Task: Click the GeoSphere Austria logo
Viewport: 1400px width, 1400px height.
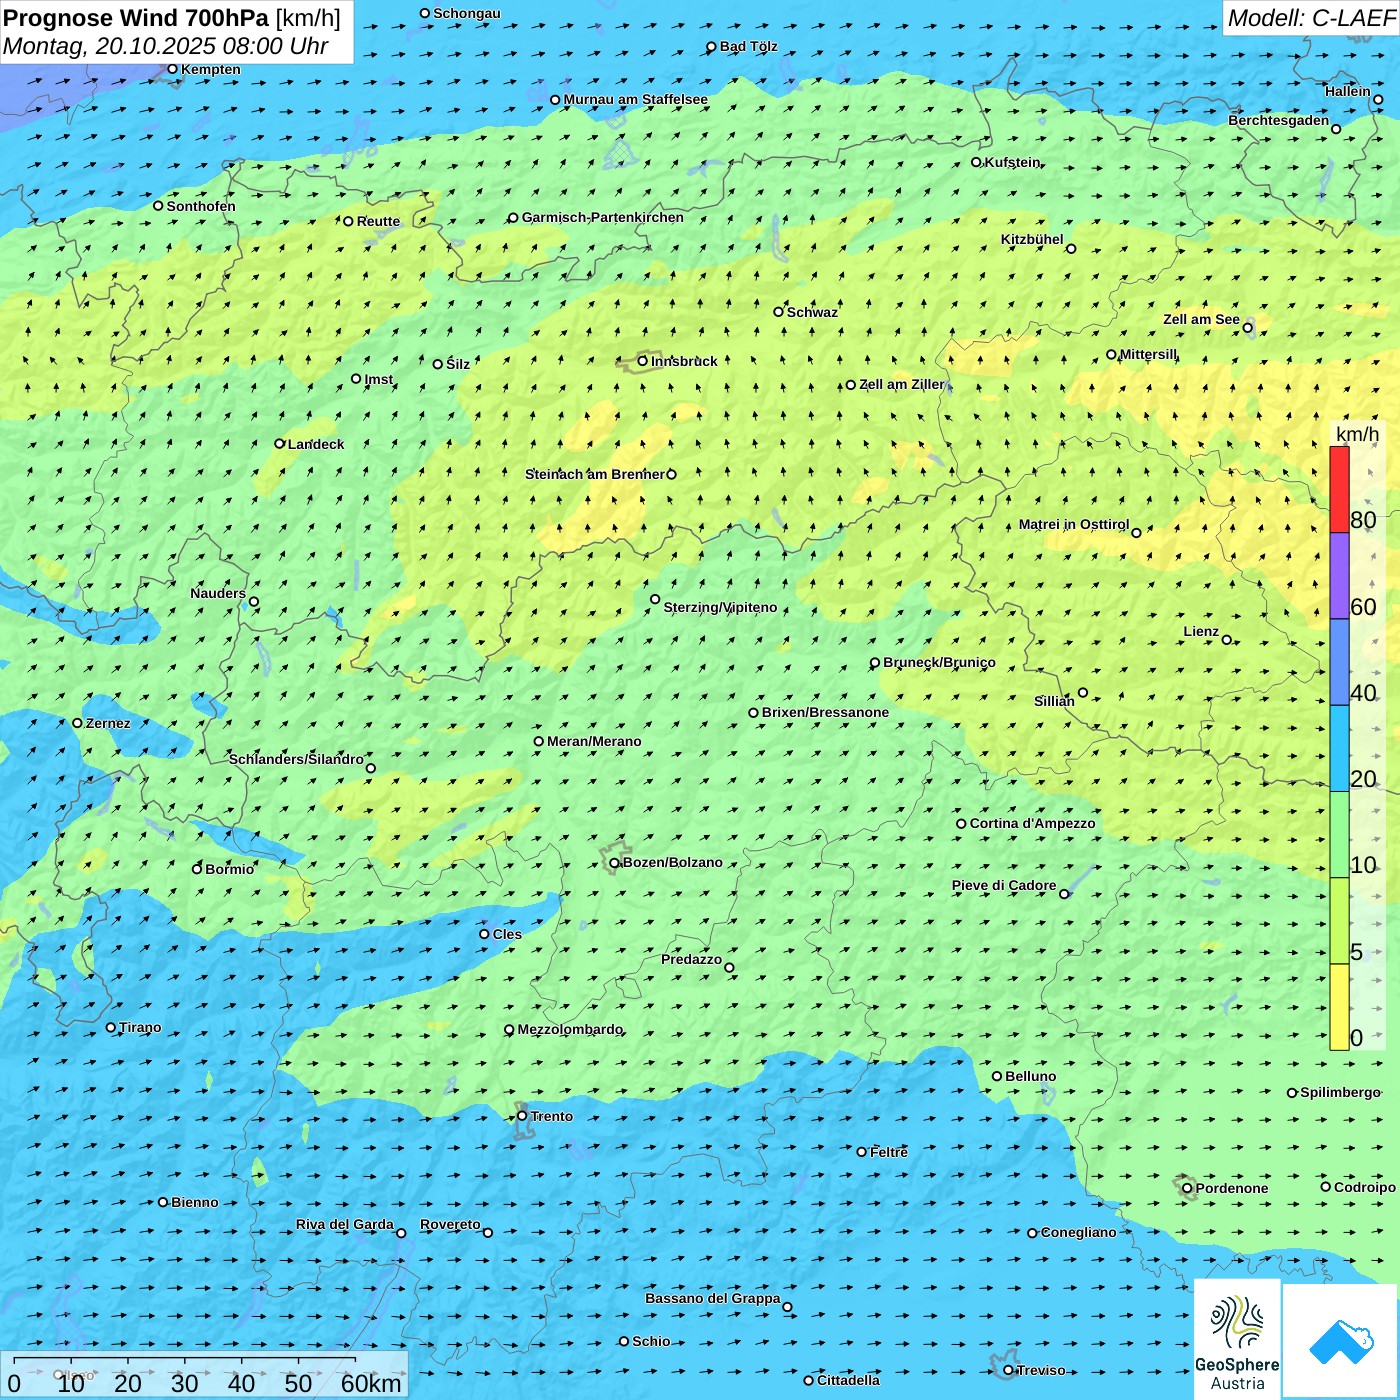Action: coord(1237,1338)
